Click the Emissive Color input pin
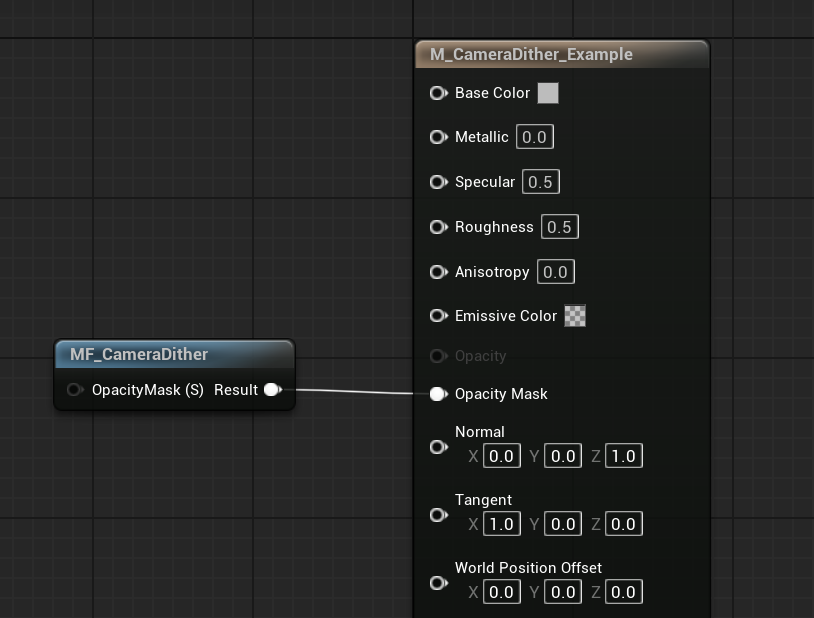Viewport: 814px width, 618px height. tap(437, 316)
